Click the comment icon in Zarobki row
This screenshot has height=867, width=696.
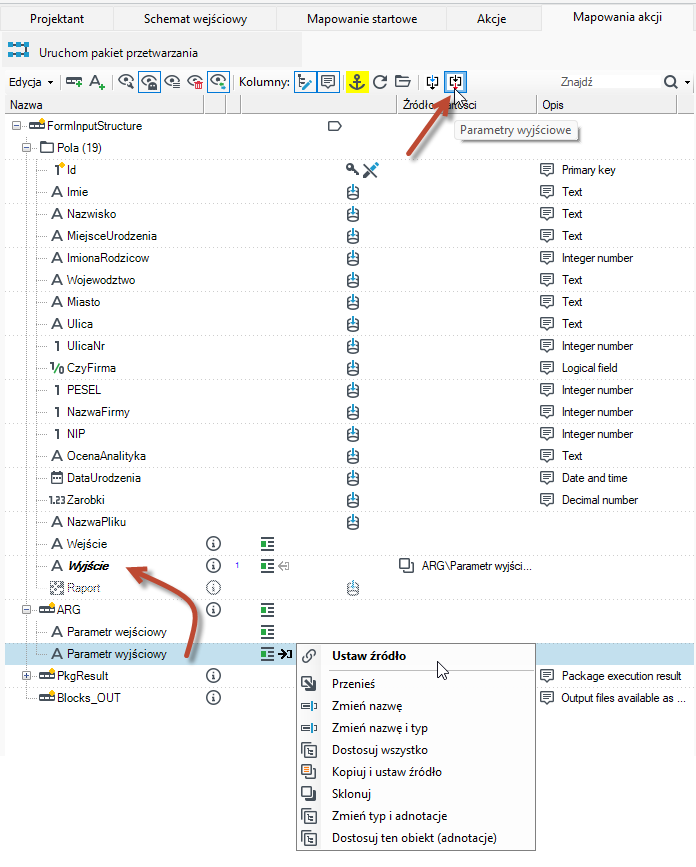point(547,500)
